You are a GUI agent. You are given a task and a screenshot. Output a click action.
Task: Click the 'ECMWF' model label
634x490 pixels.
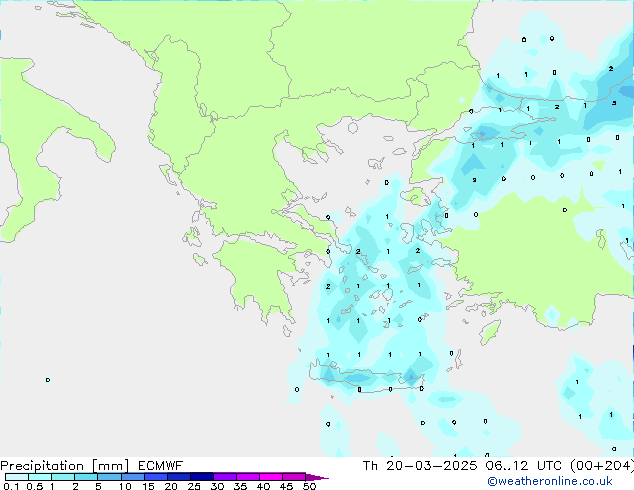click(161, 466)
